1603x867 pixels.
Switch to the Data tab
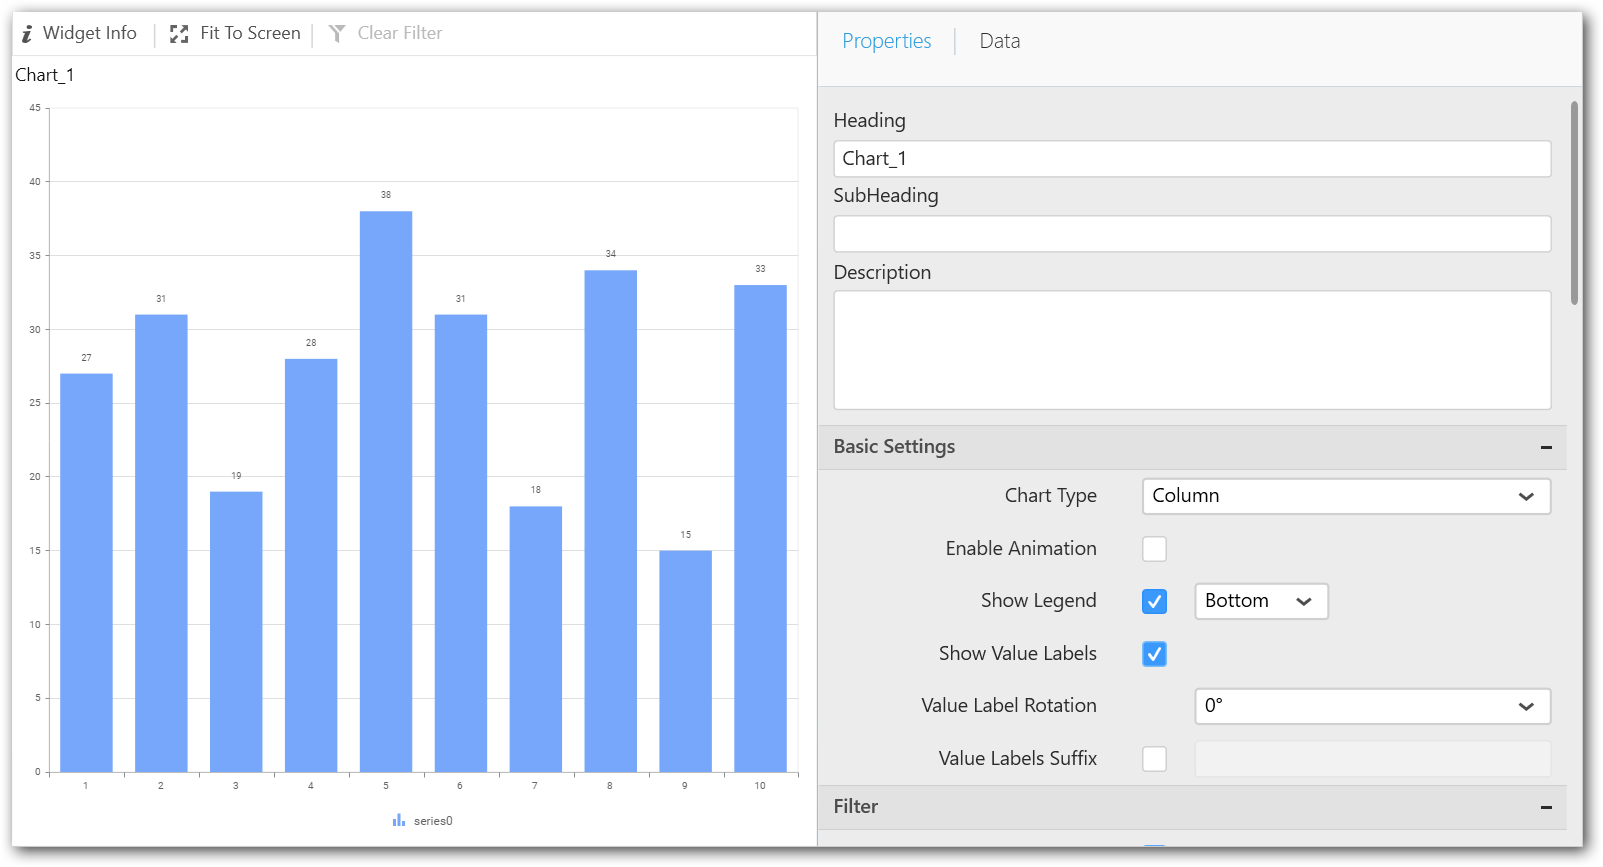pyautogui.click(x=999, y=41)
